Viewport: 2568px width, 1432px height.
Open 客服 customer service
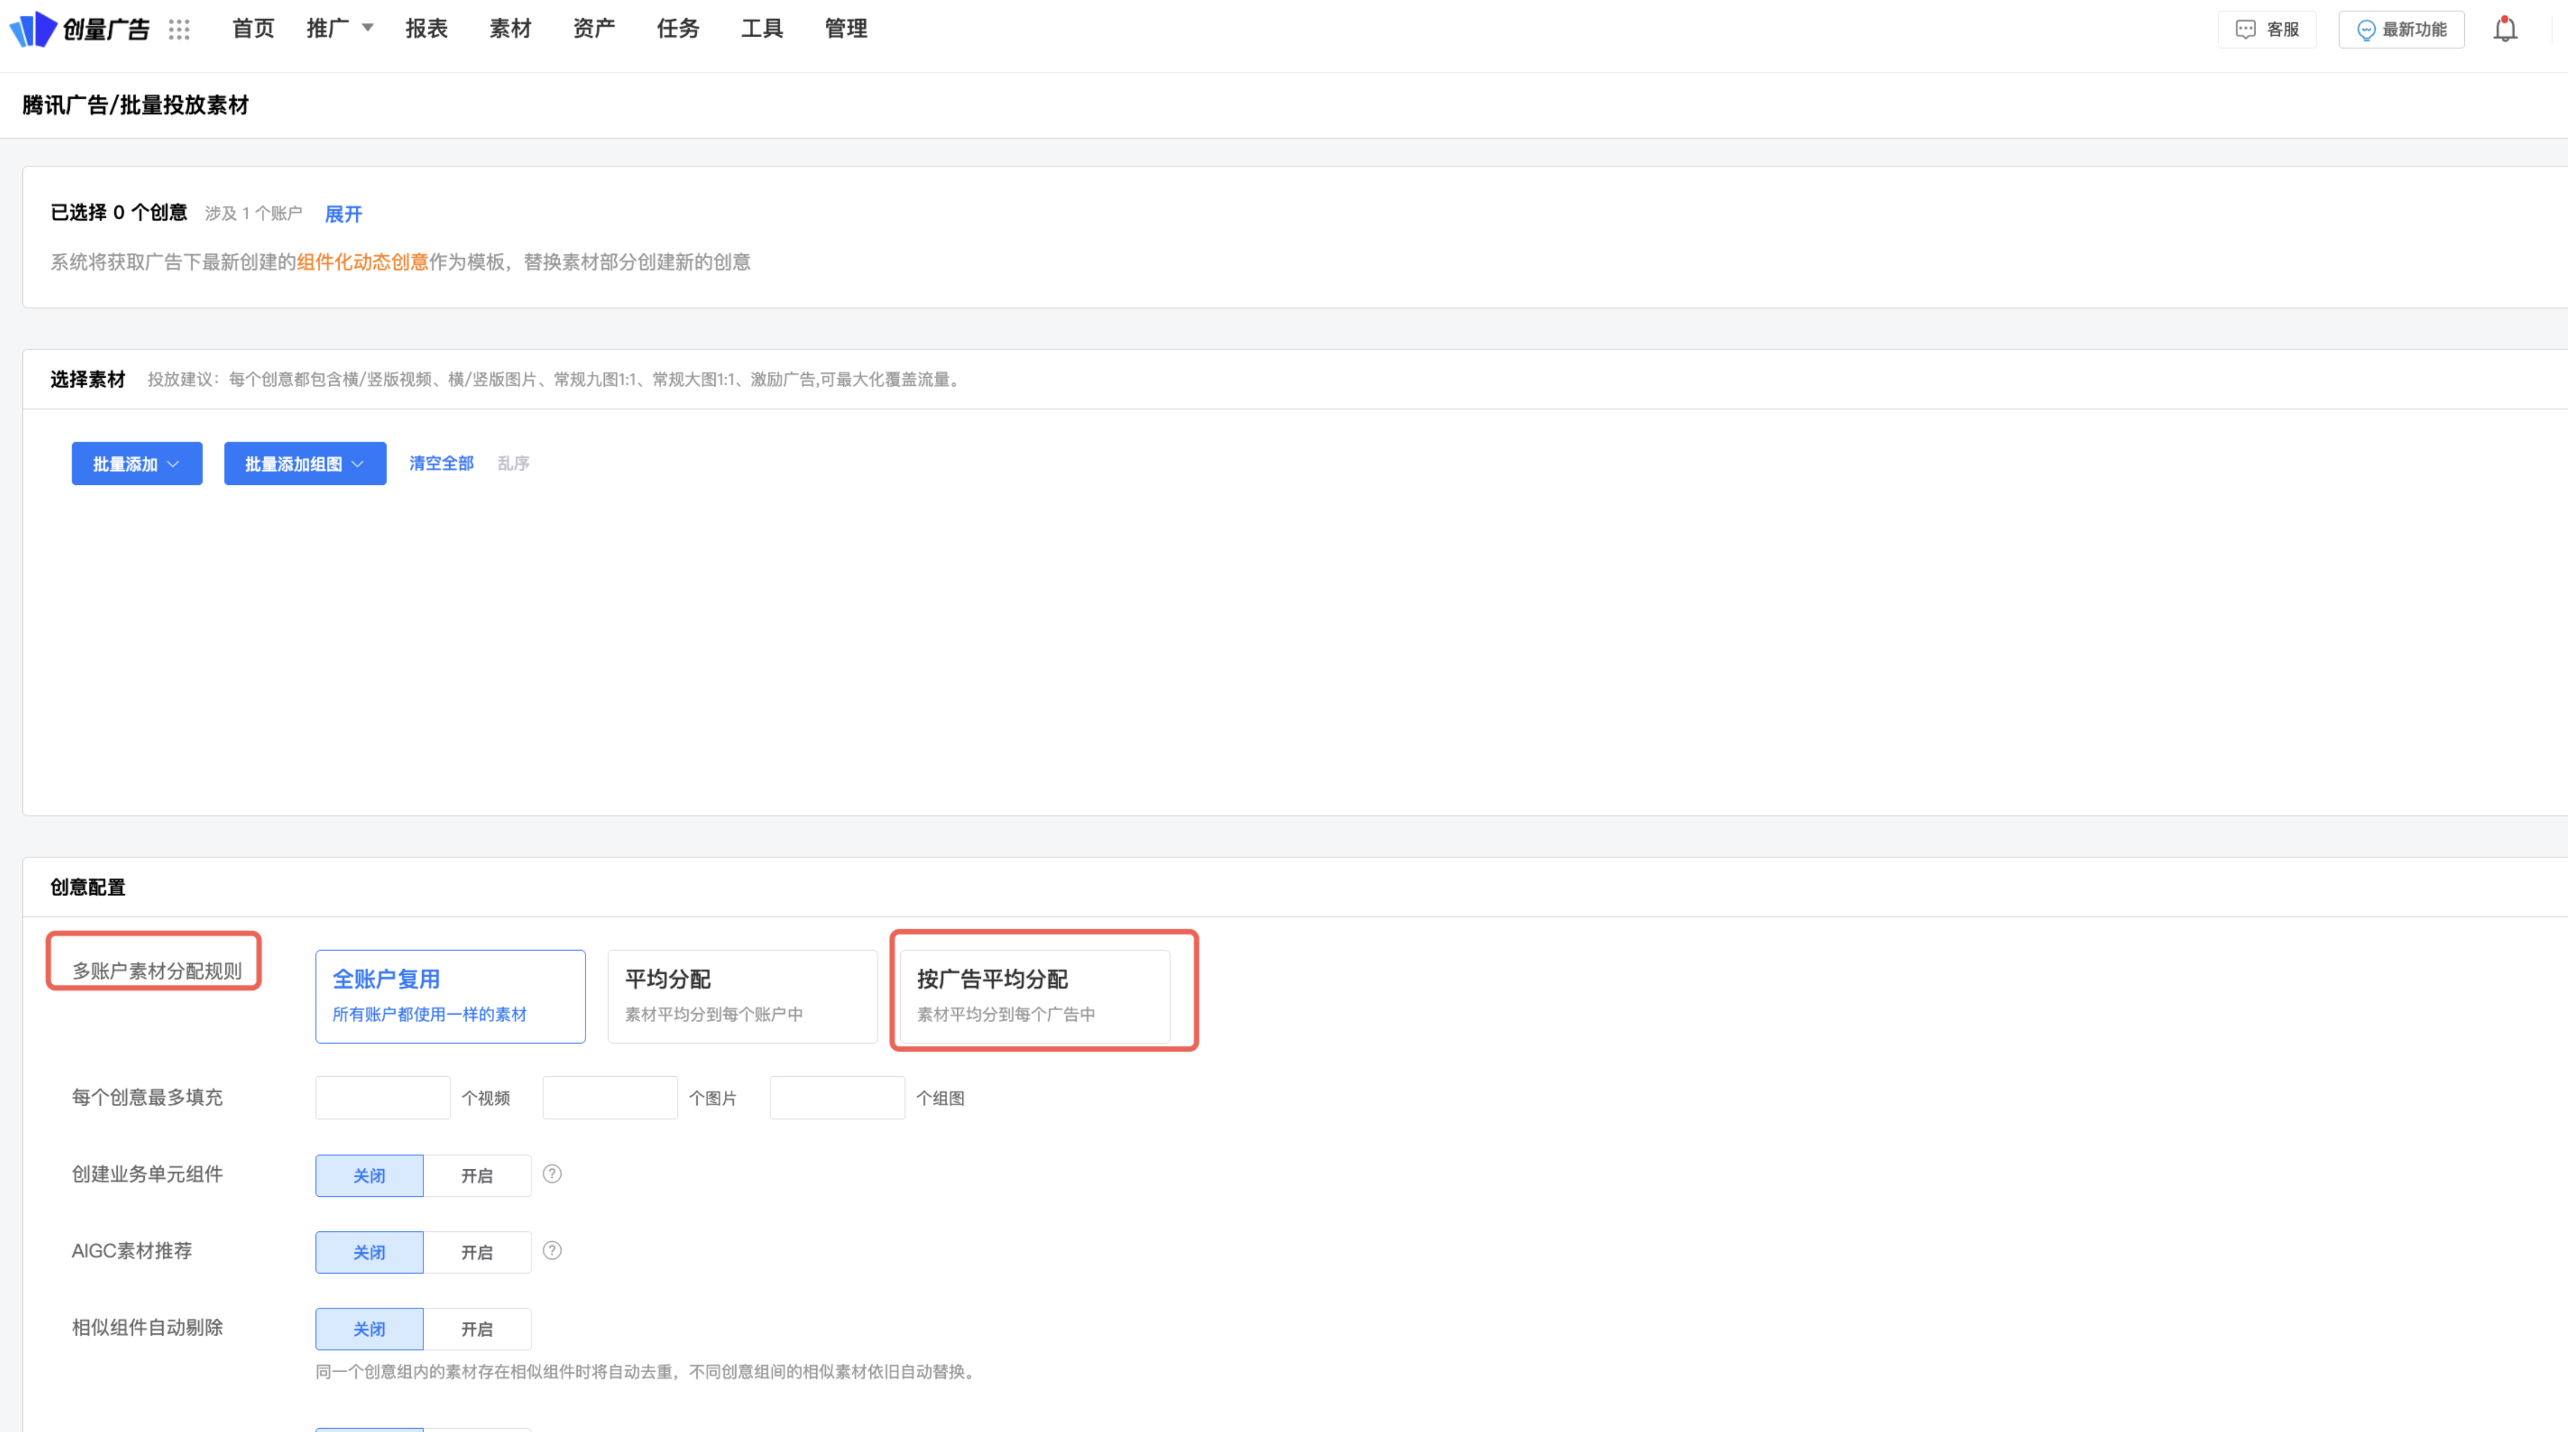(2267, 29)
